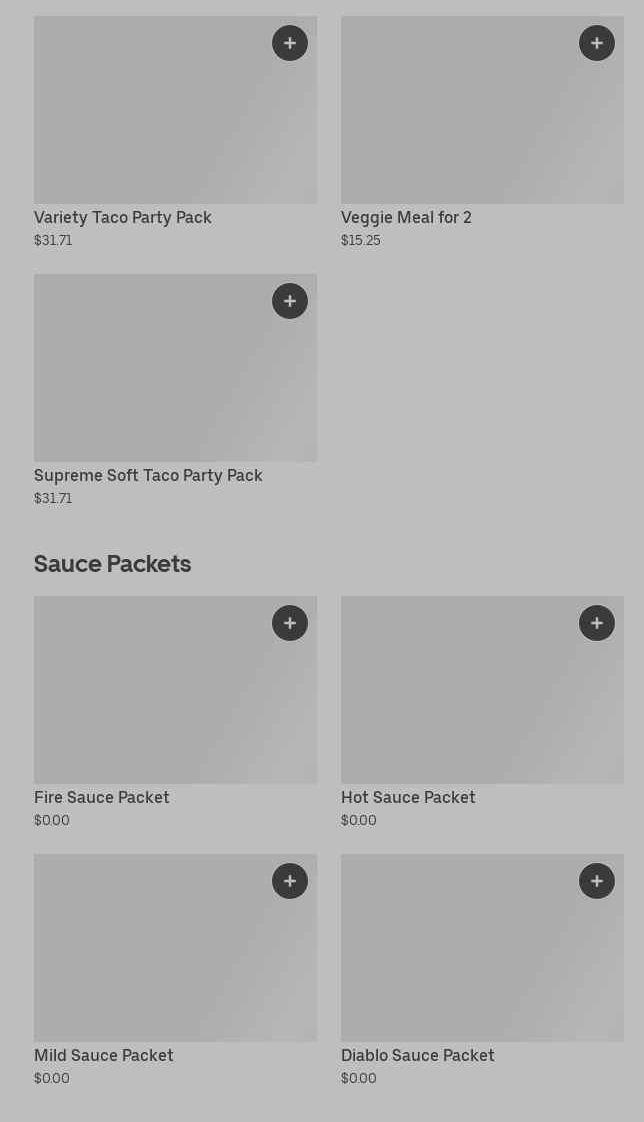644x1122 pixels.
Task: Add Mild Sauce Packet to cart
Action: 290,881
